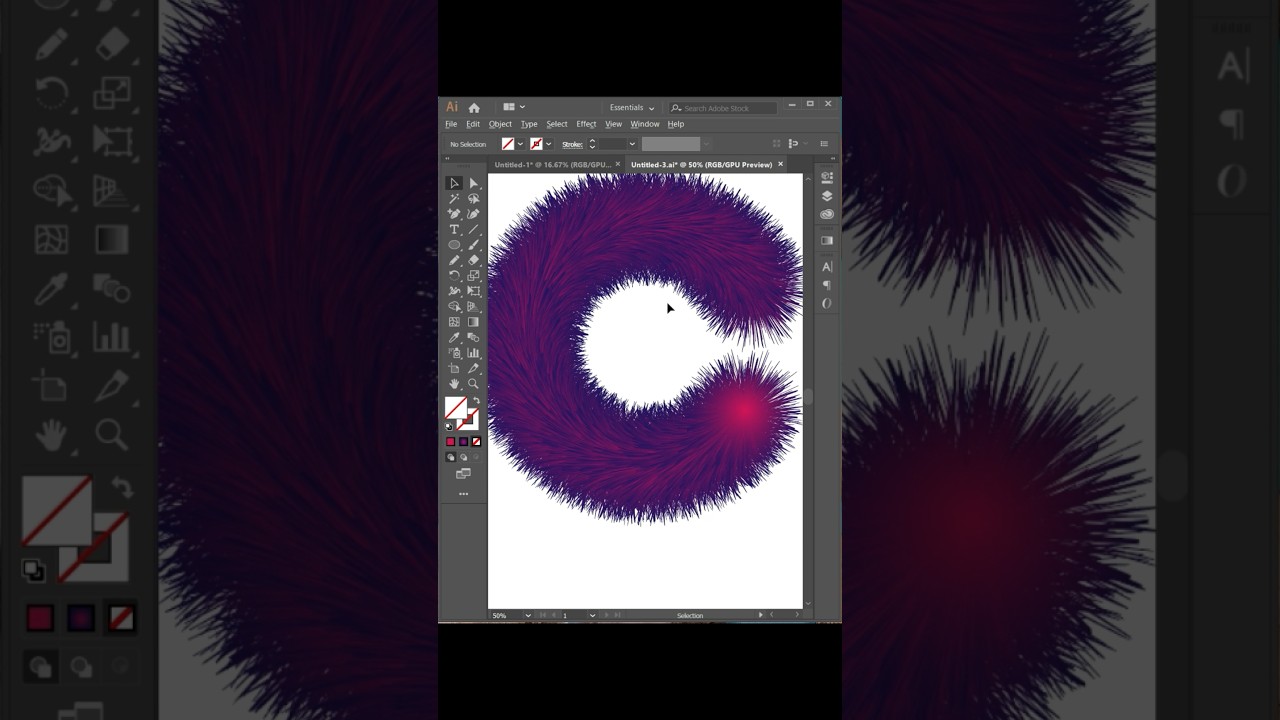Open the Paragraph panel icon
The height and width of the screenshot is (720, 1280).
pos(827,285)
